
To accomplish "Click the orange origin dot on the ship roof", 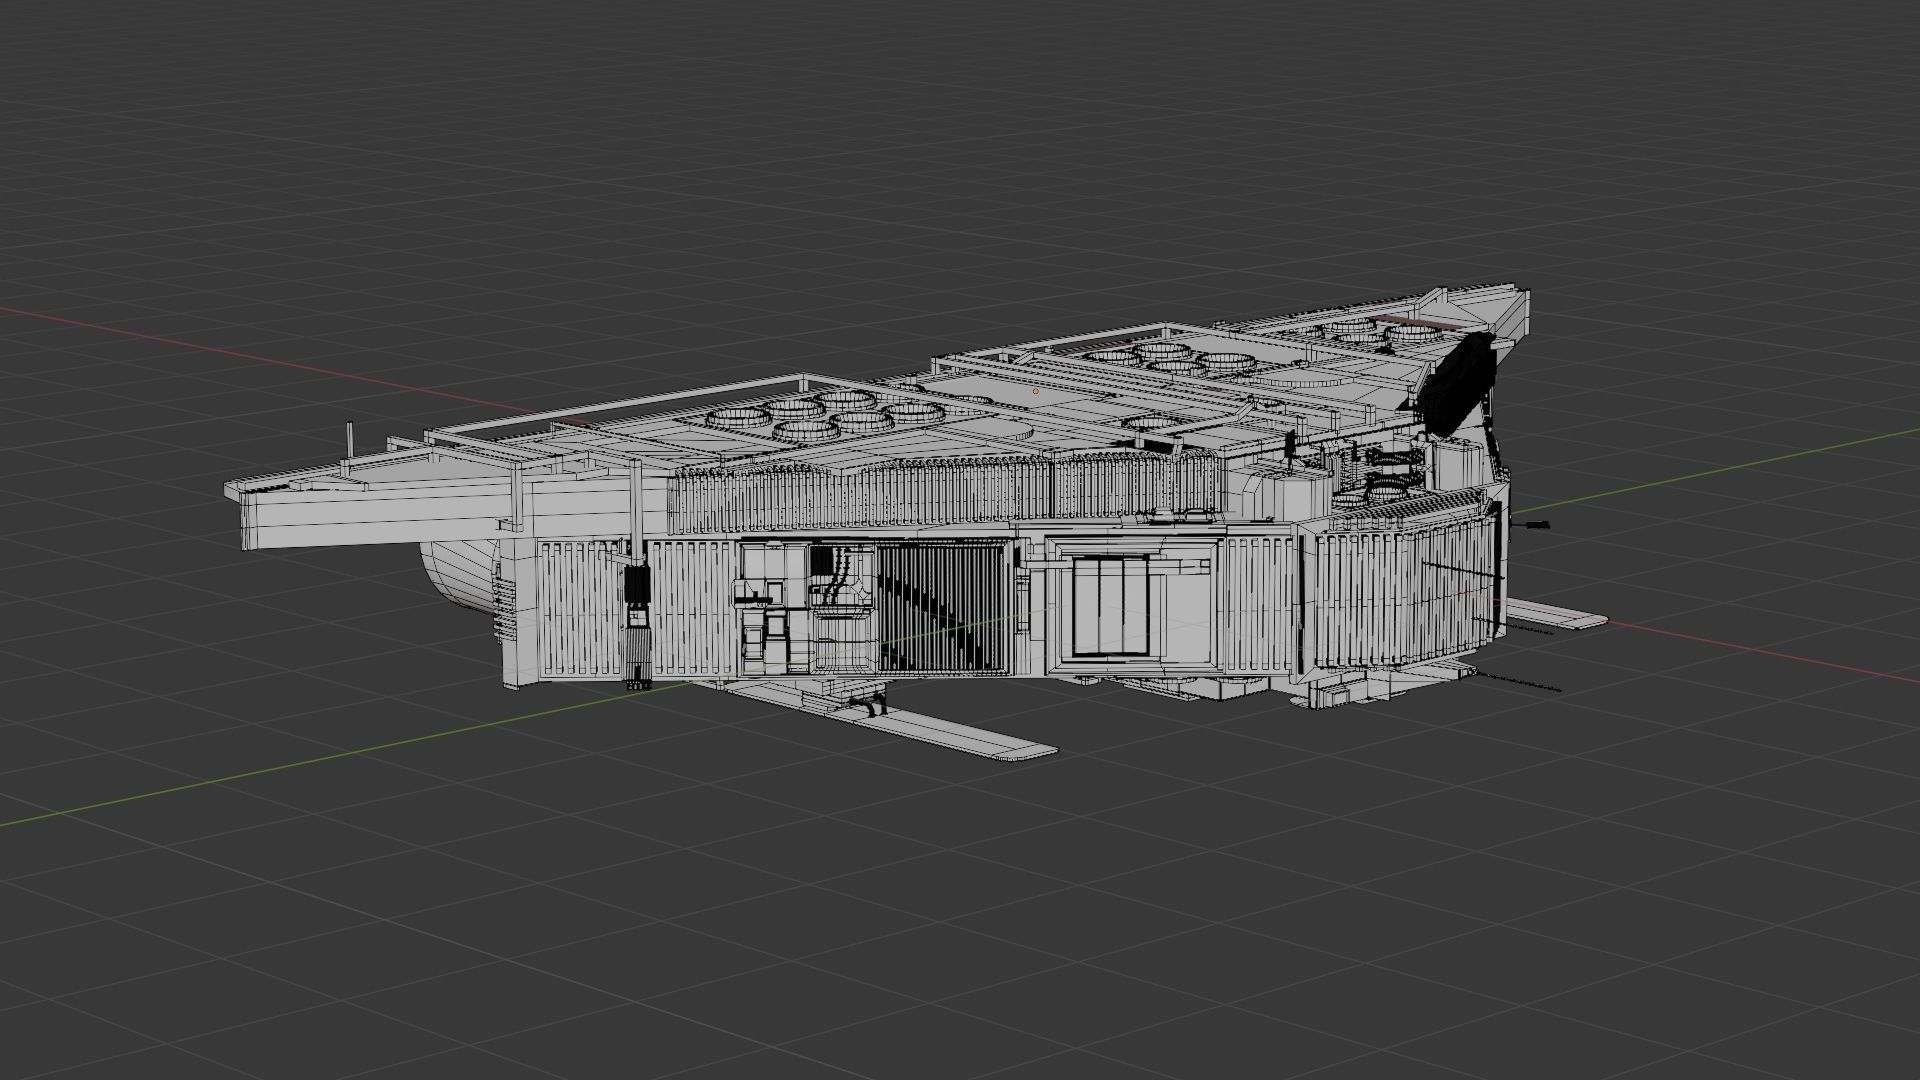I will pyautogui.click(x=1035, y=392).
